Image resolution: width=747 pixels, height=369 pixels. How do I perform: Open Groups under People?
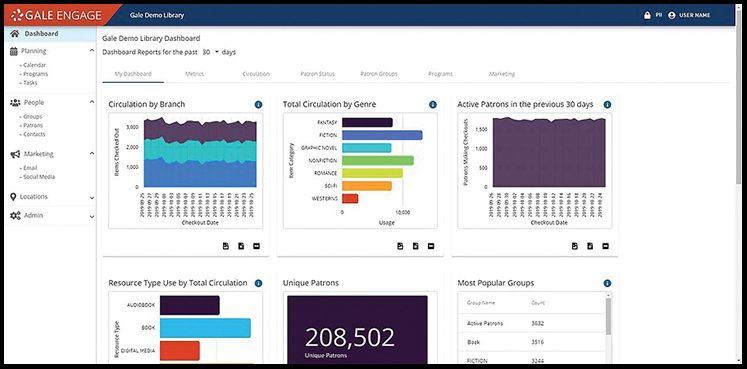tap(32, 117)
